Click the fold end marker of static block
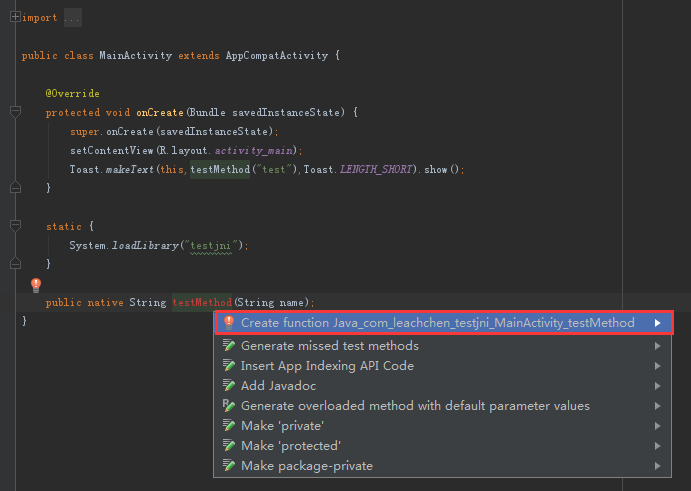The height and width of the screenshot is (491, 691). 15,263
